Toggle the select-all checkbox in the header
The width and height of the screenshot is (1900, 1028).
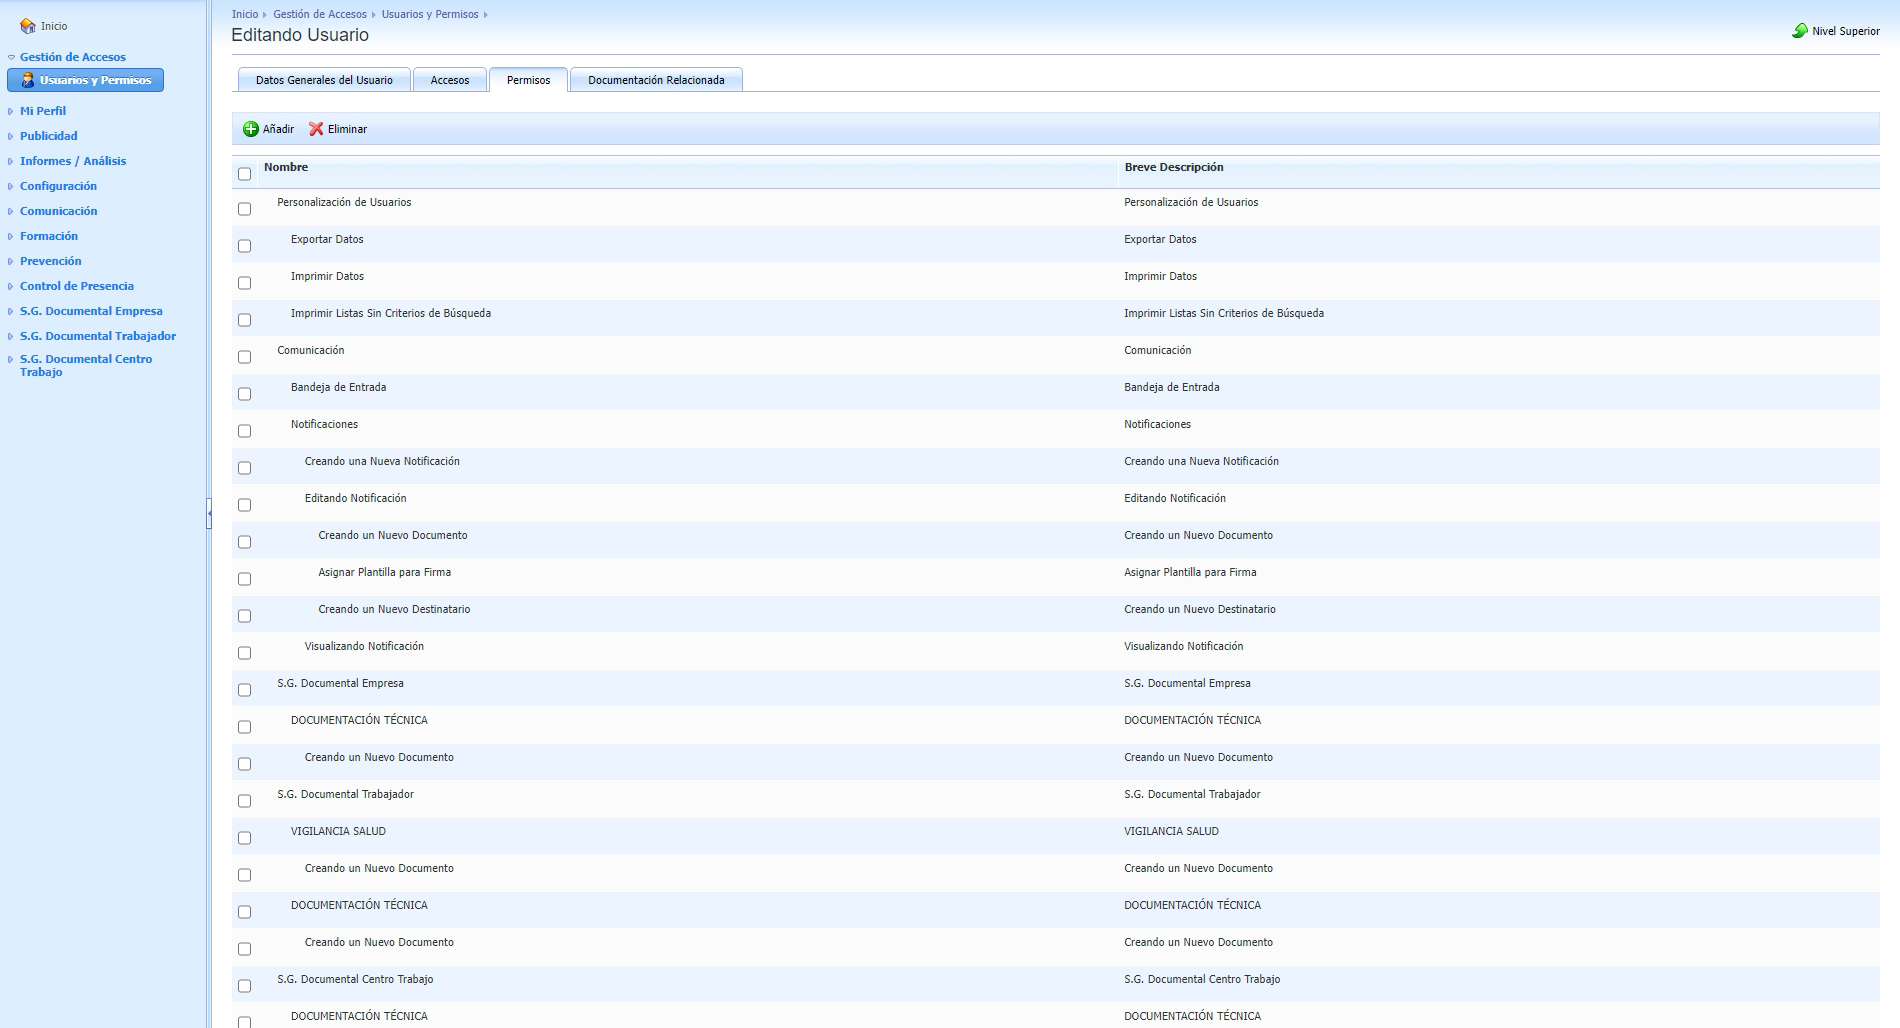[x=244, y=174]
